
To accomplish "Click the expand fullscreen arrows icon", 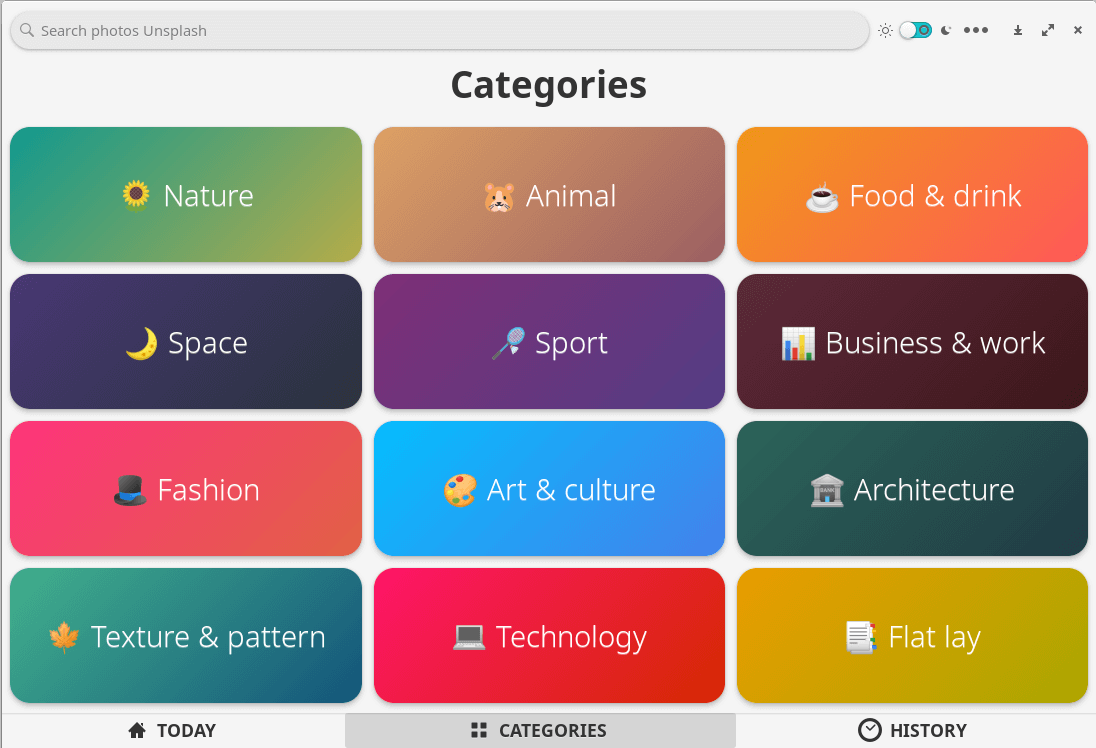I will click(1048, 30).
